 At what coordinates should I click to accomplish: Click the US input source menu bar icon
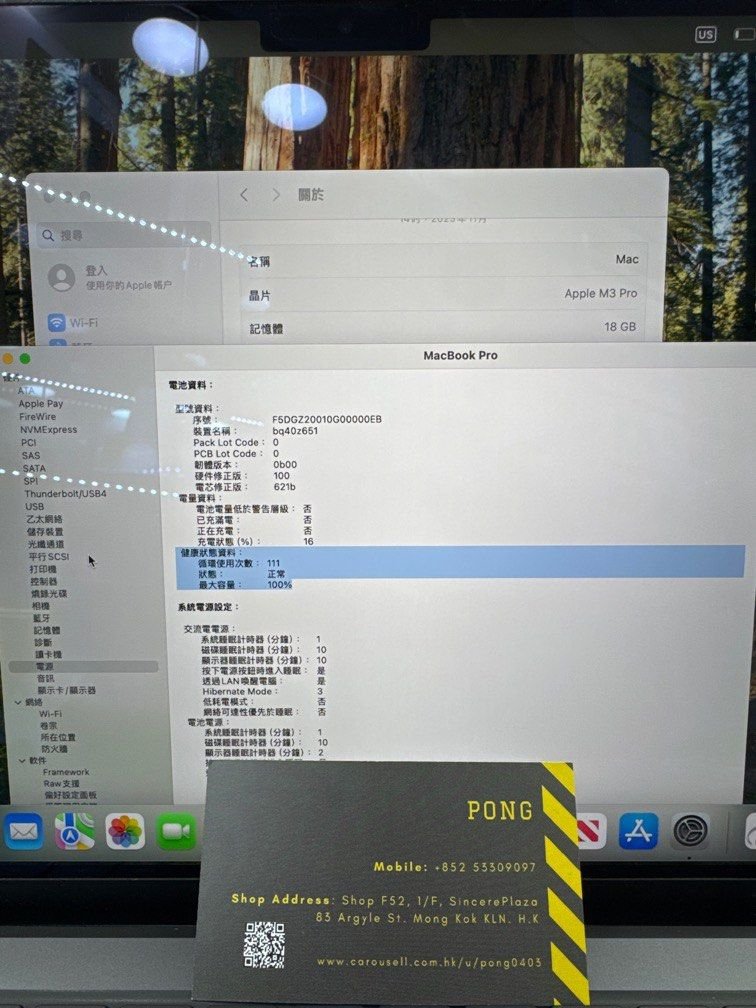click(x=705, y=35)
